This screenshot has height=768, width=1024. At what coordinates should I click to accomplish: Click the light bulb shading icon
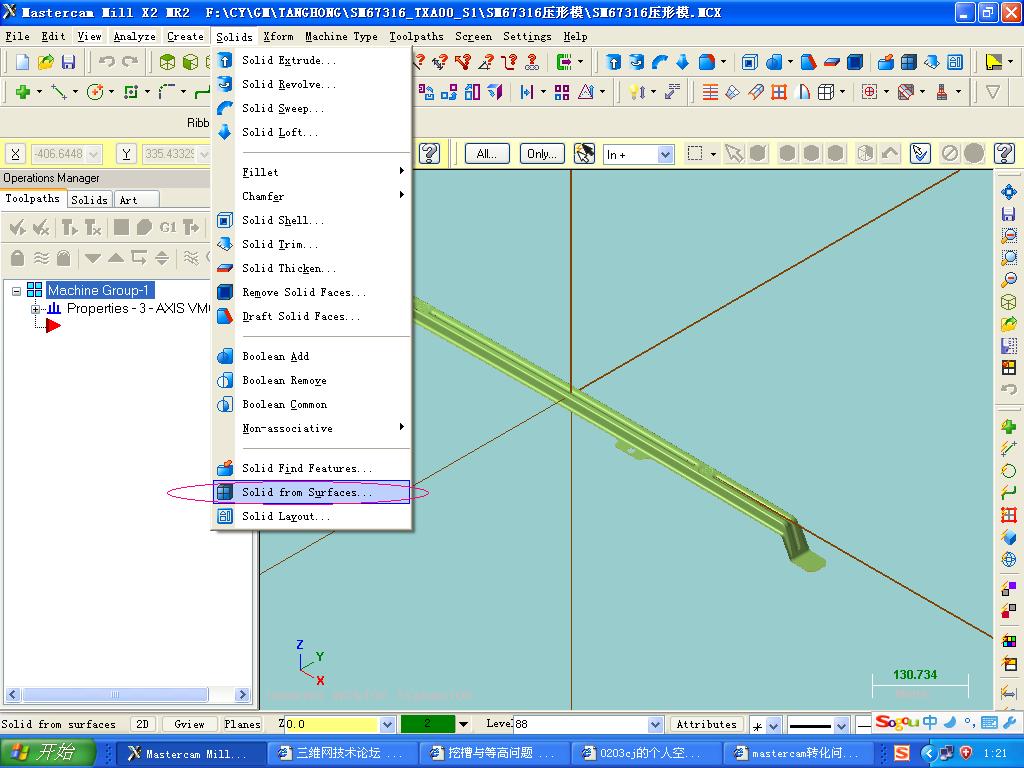[636, 92]
